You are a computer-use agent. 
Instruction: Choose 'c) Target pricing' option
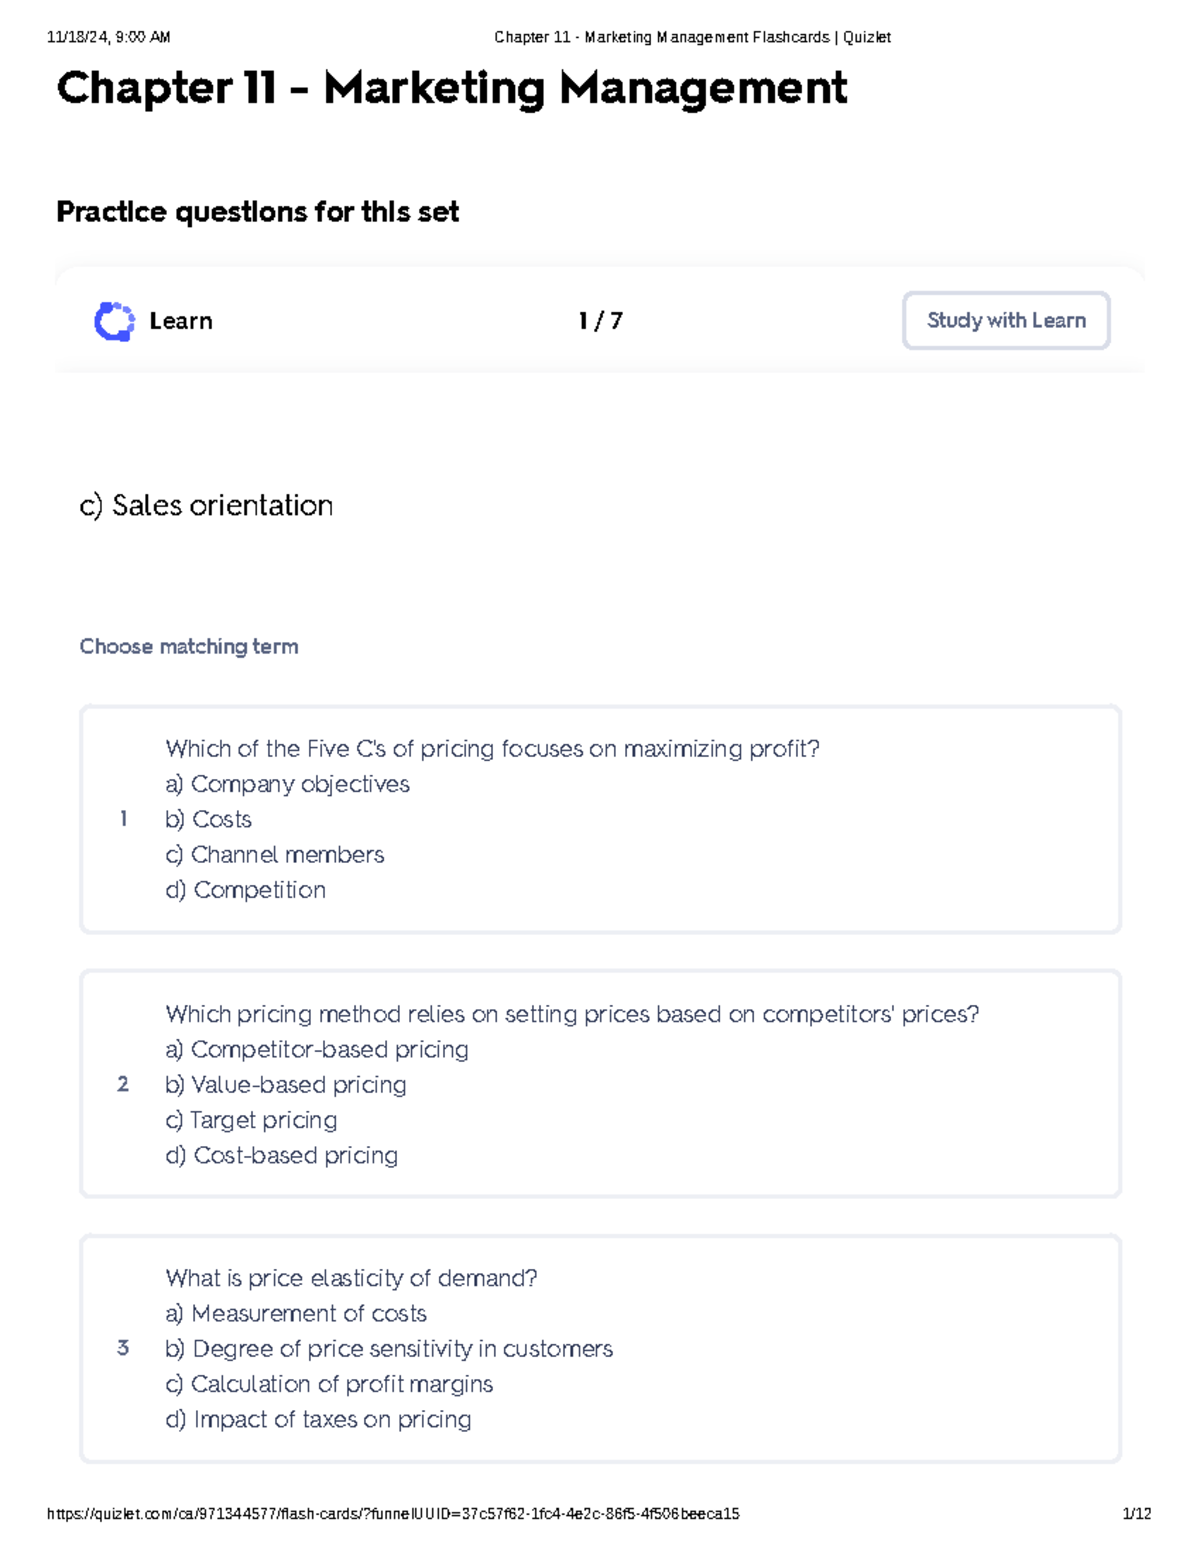252,1120
